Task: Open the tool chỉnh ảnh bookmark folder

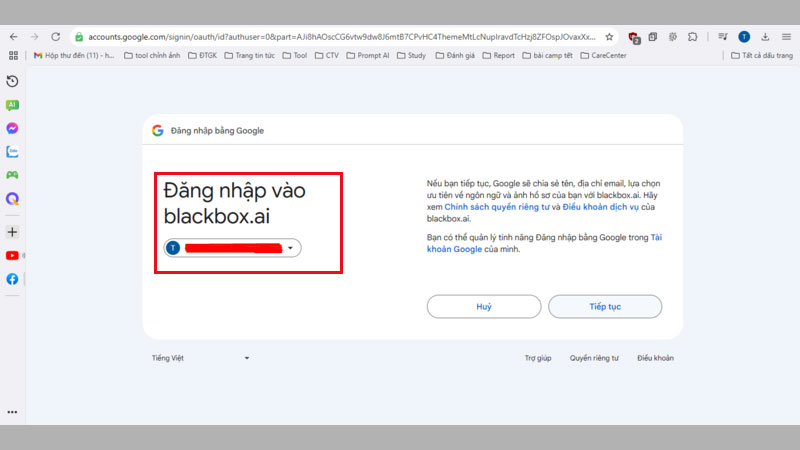Action: 152,55
